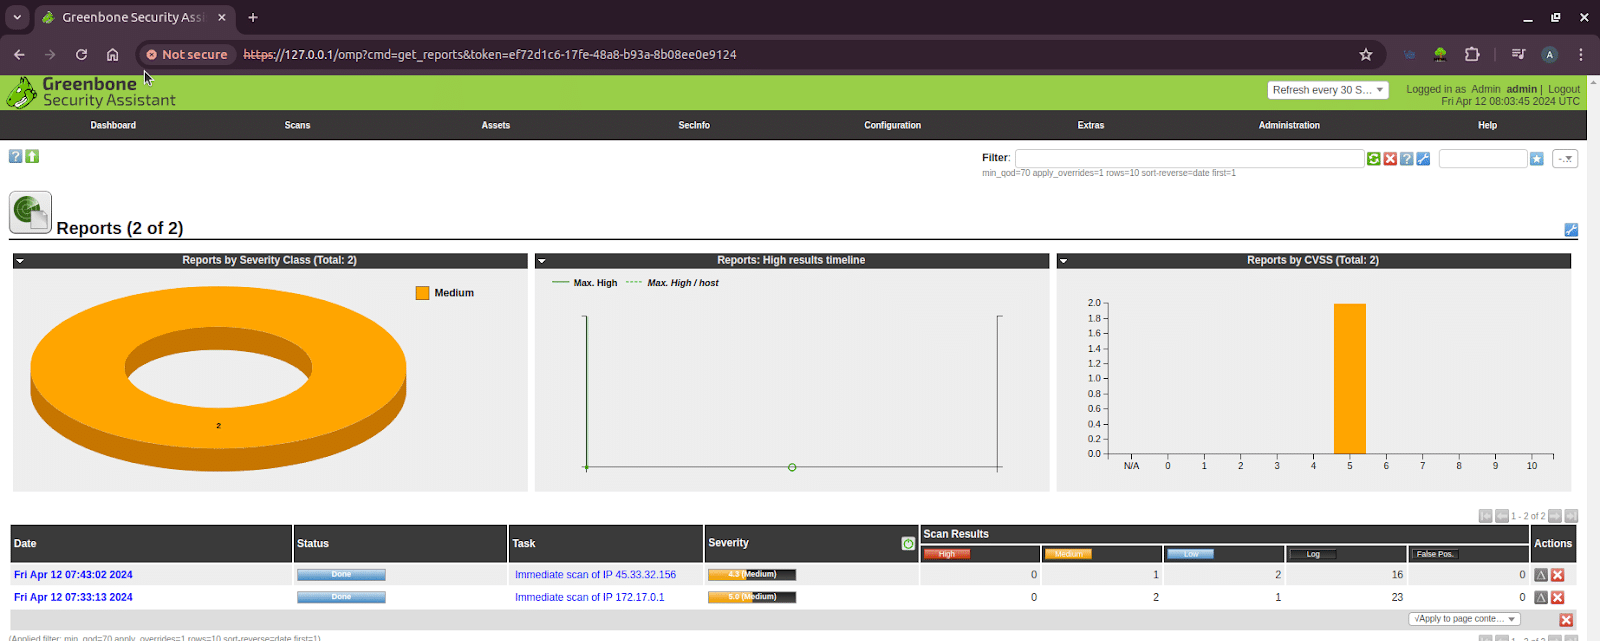Click the Logout link
This screenshot has height=641, width=1600.
click(1563, 89)
